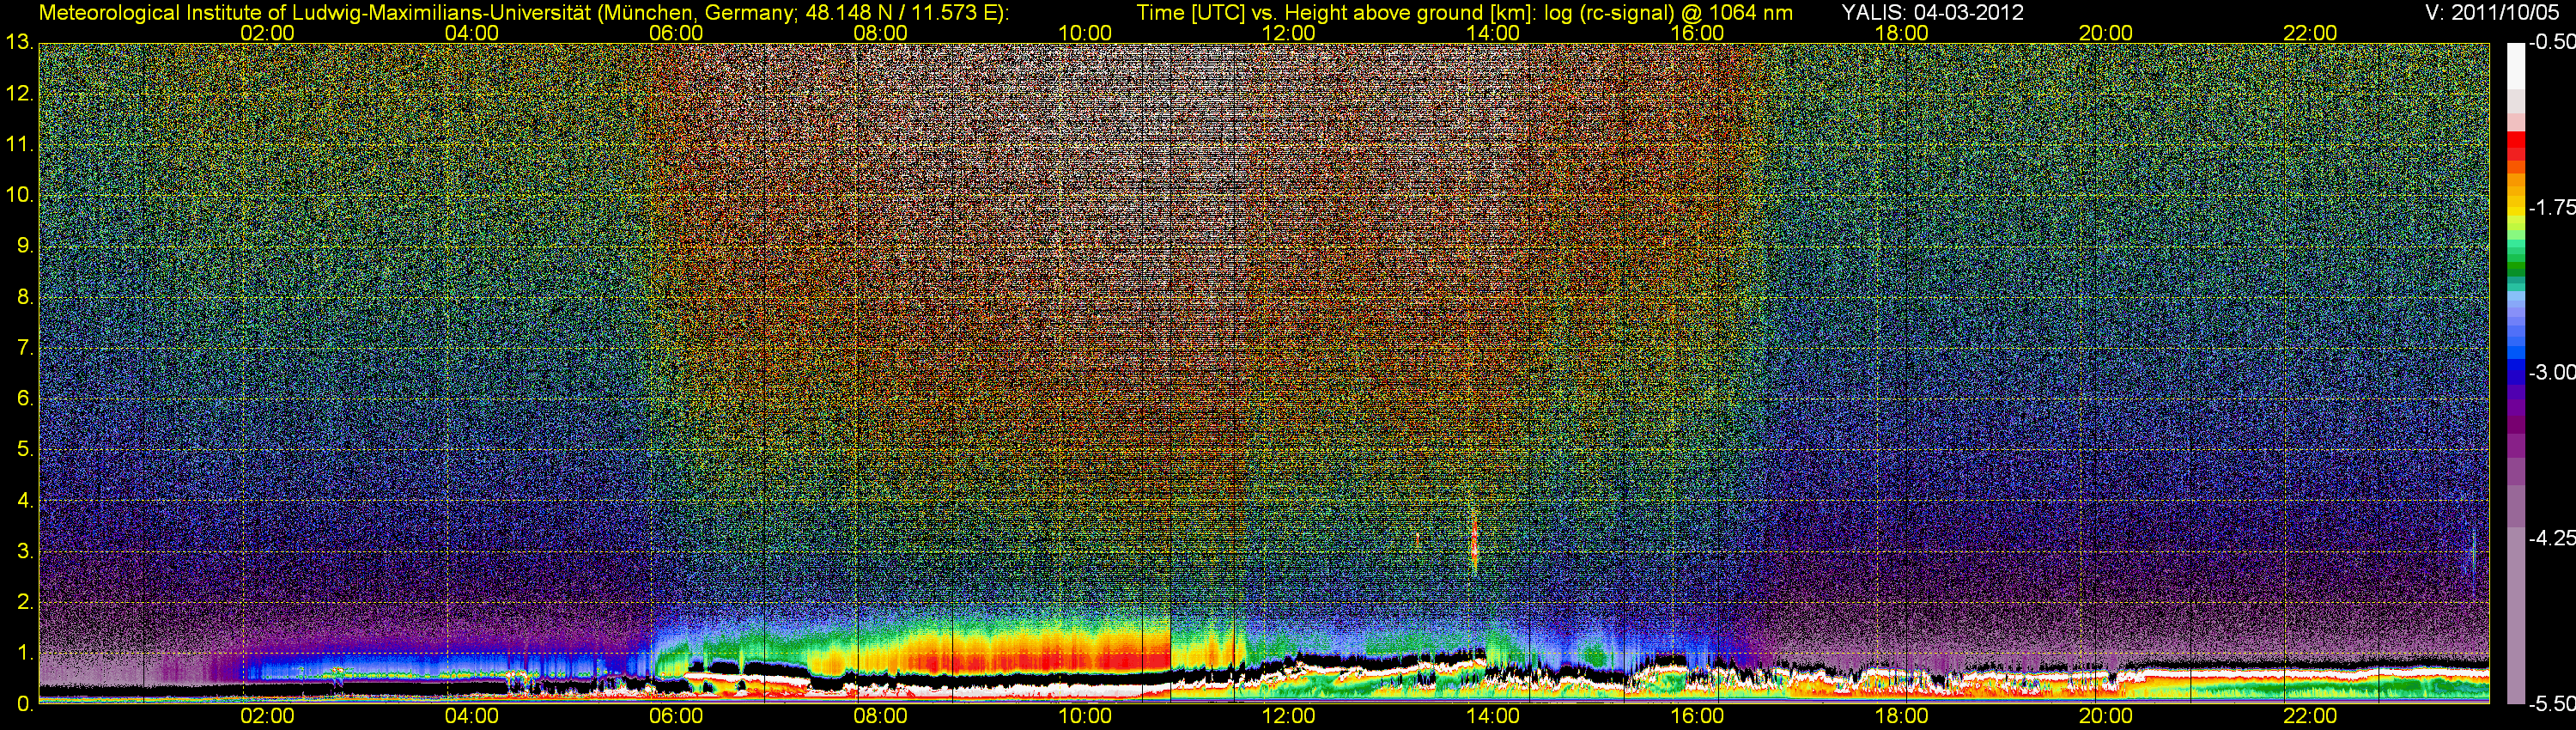
Task: Click the 7 km height axis label
Action: point(24,348)
